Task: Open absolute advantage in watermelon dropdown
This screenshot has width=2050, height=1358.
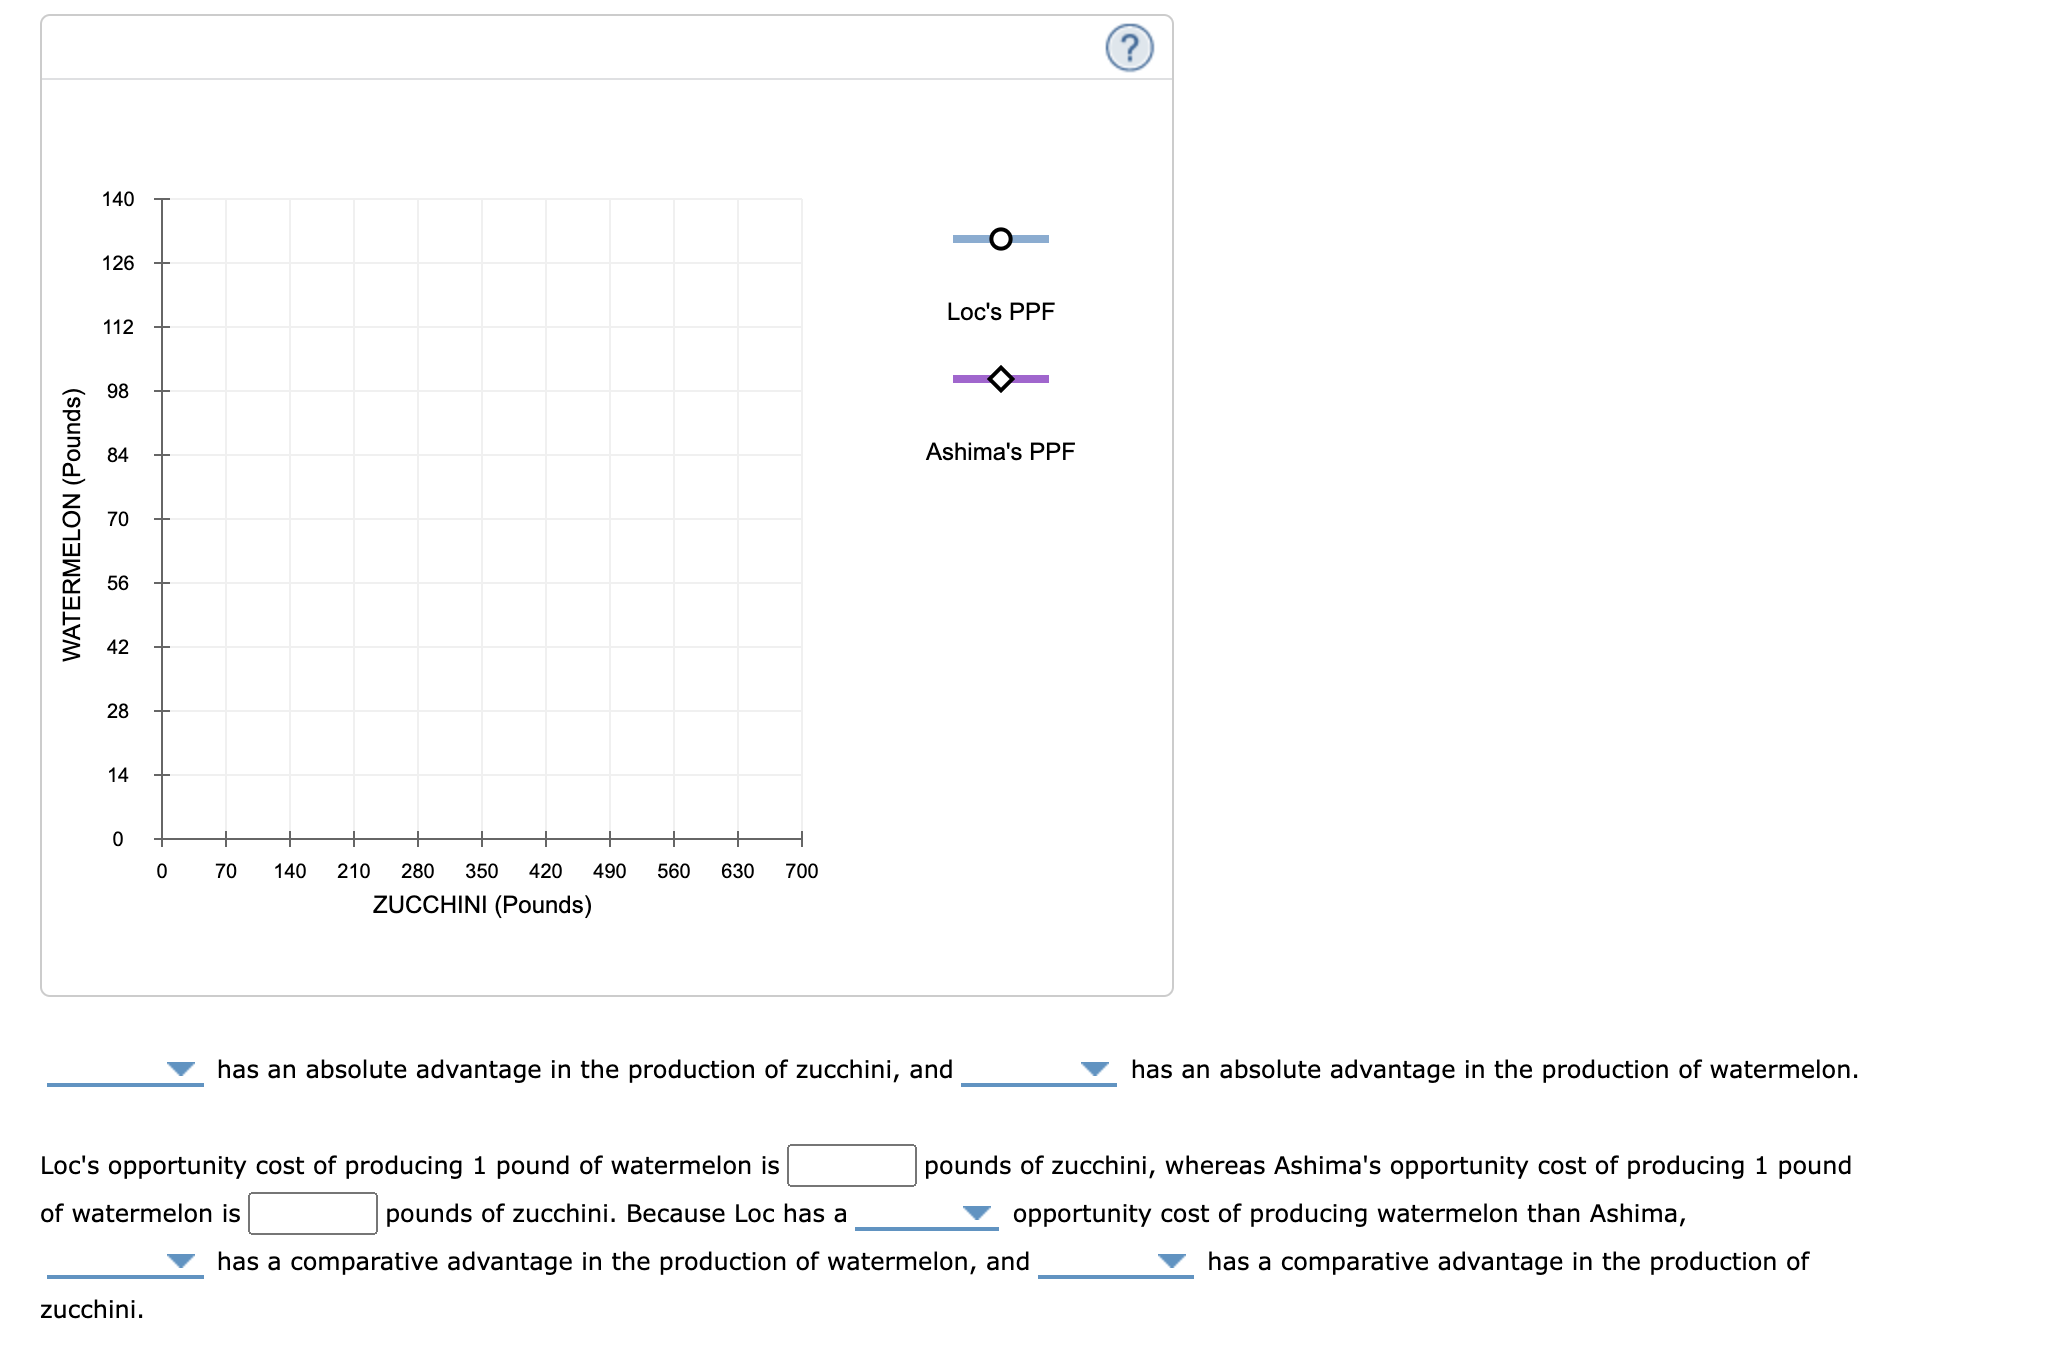Action: click(x=1038, y=1069)
